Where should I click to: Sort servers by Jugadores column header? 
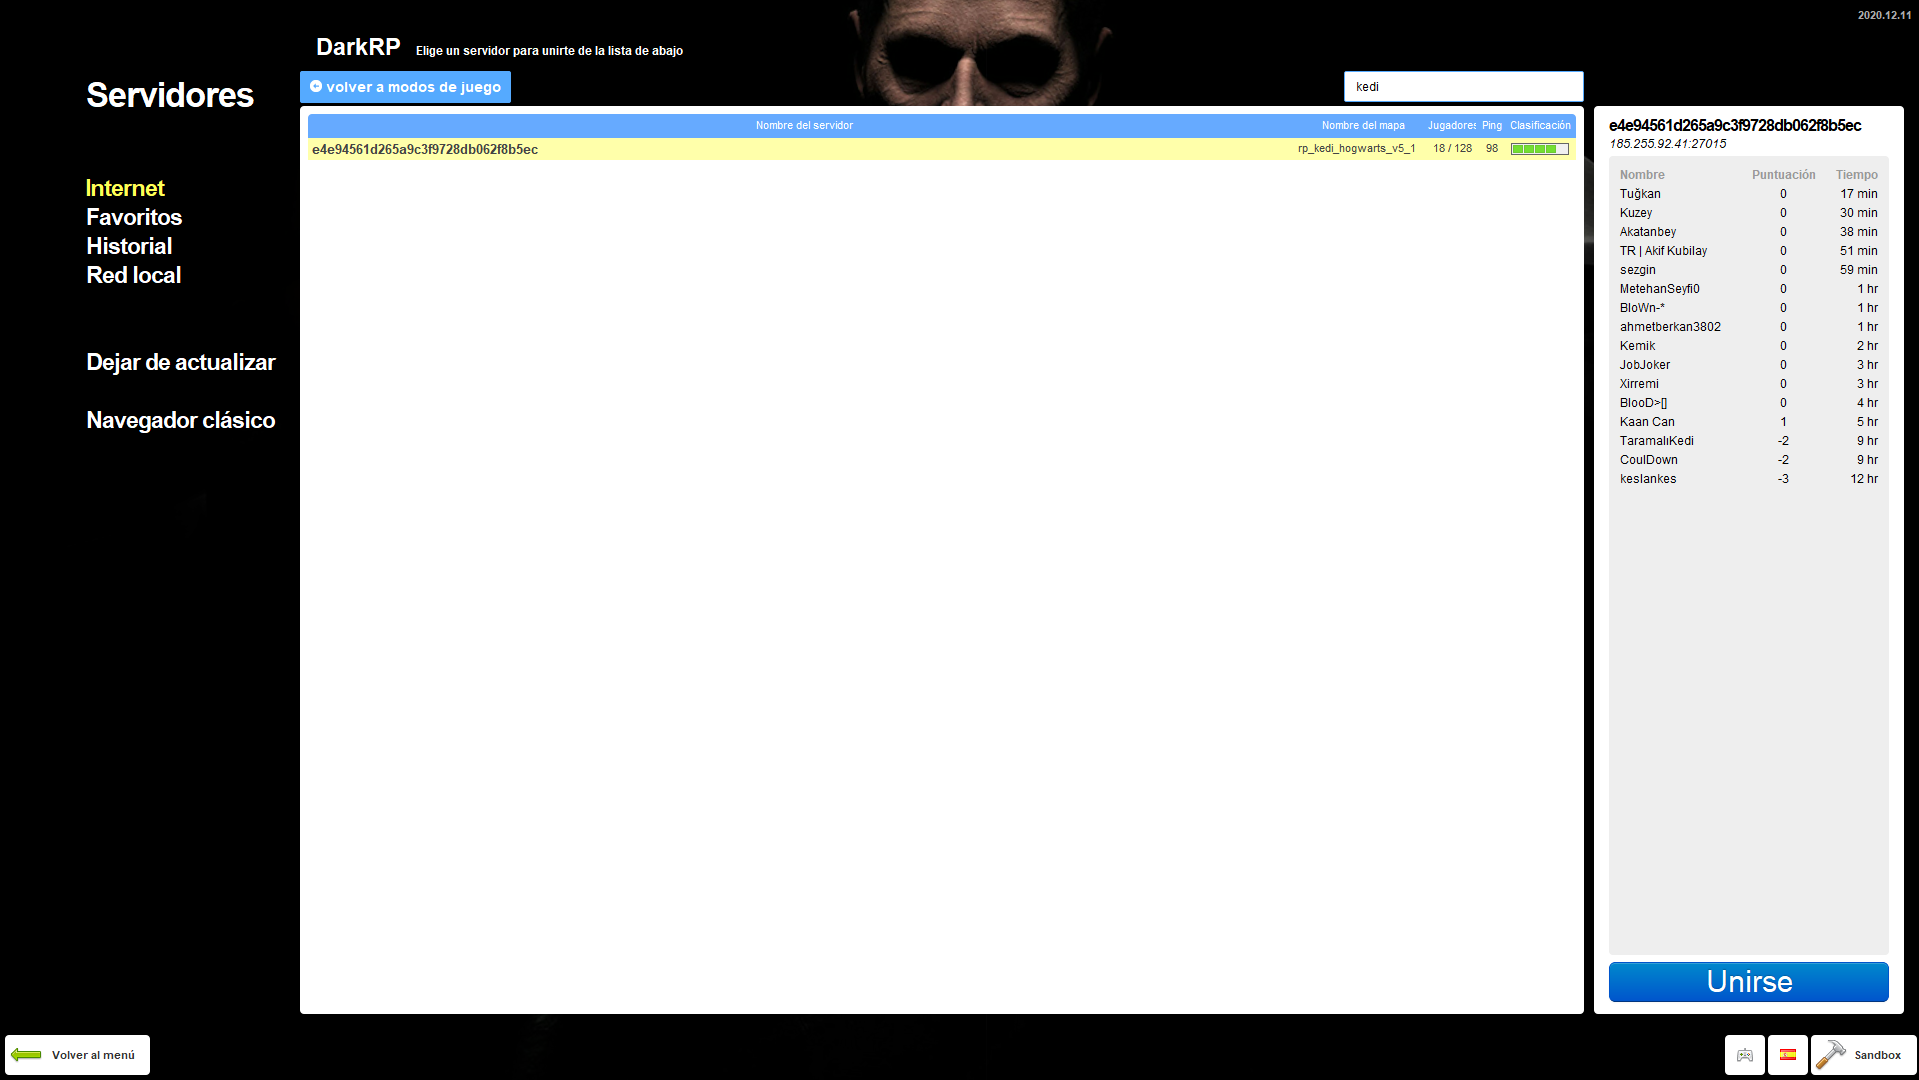[1450, 125]
